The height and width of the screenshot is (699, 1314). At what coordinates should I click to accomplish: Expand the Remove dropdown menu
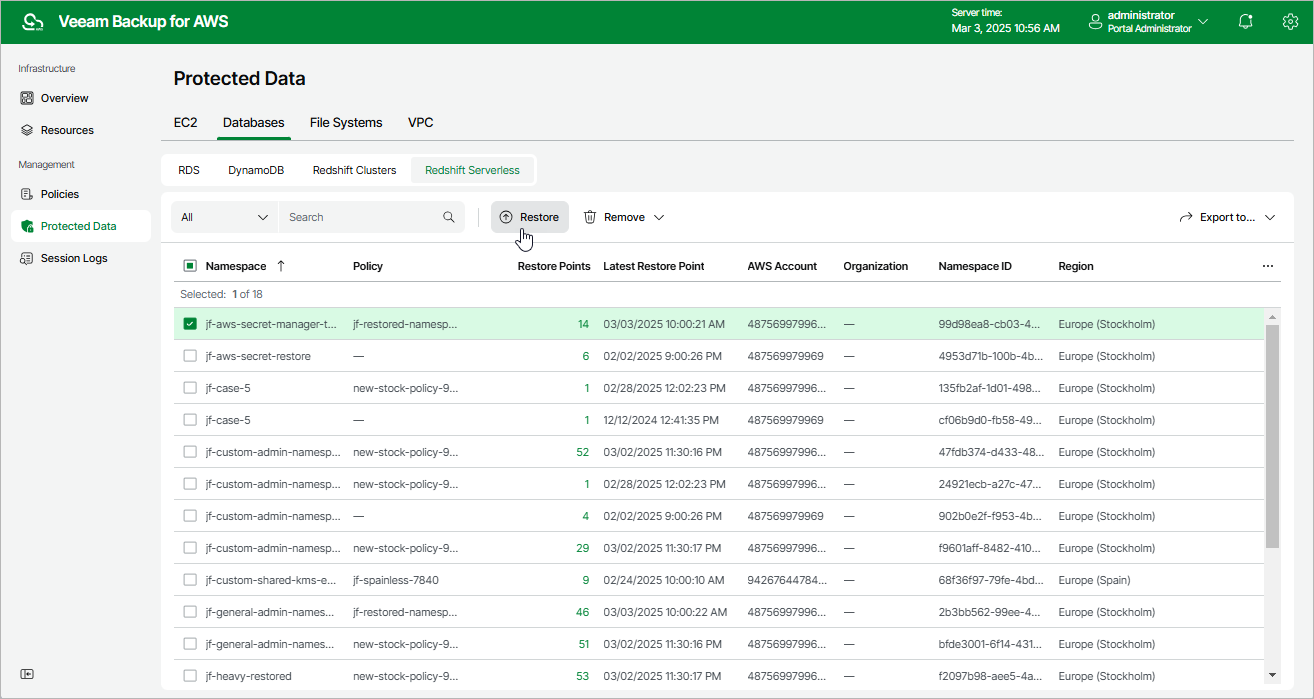pyautogui.click(x=624, y=217)
